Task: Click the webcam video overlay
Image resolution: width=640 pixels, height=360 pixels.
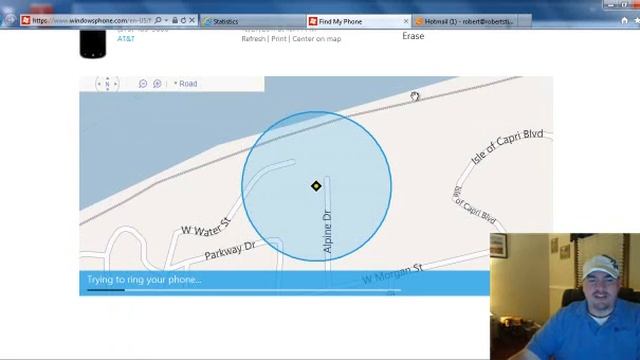Action: [565, 296]
